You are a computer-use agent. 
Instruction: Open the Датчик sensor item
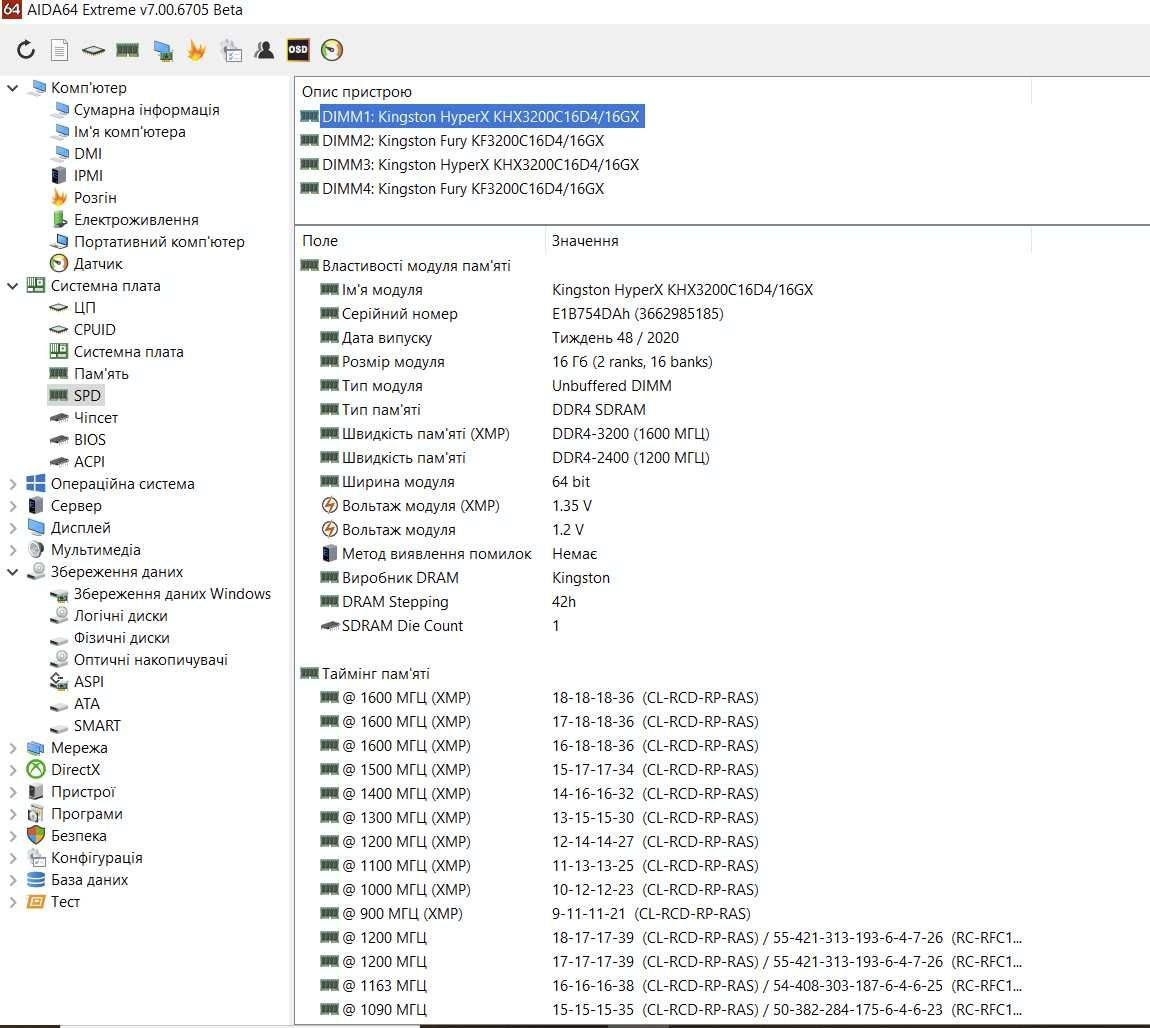[x=98, y=264]
